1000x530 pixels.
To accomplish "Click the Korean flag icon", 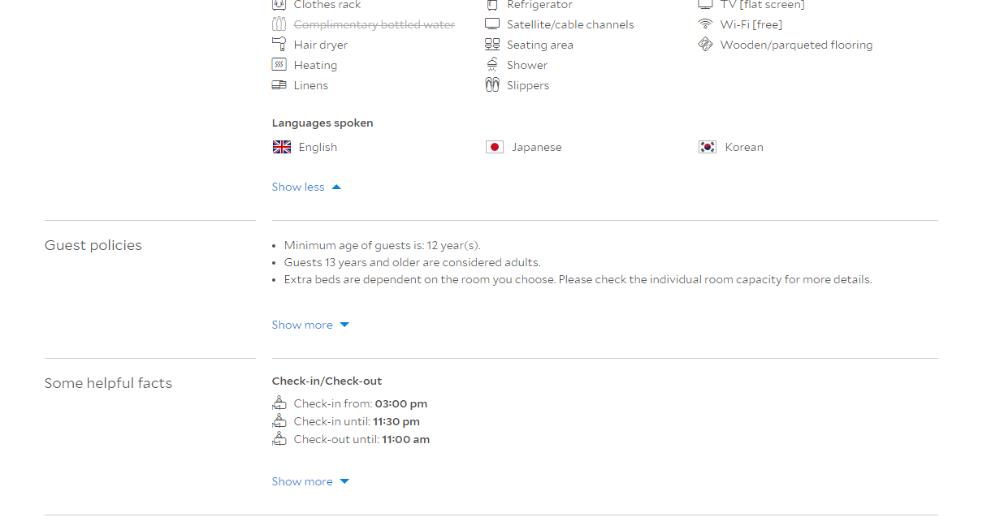I will point(707,147).
